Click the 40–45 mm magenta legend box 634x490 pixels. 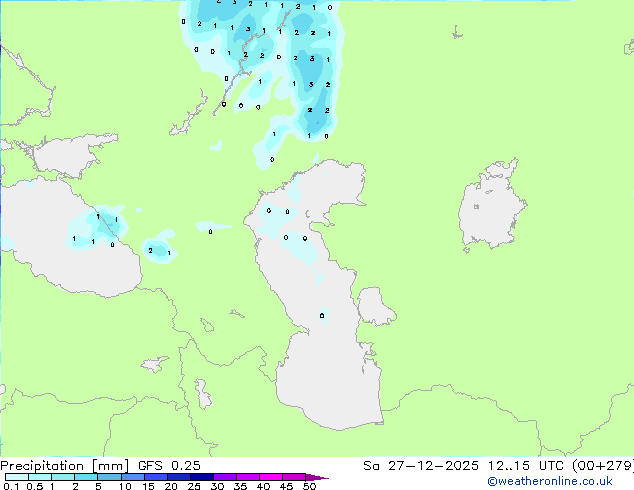pyautogui.click(x=271, y=477)
